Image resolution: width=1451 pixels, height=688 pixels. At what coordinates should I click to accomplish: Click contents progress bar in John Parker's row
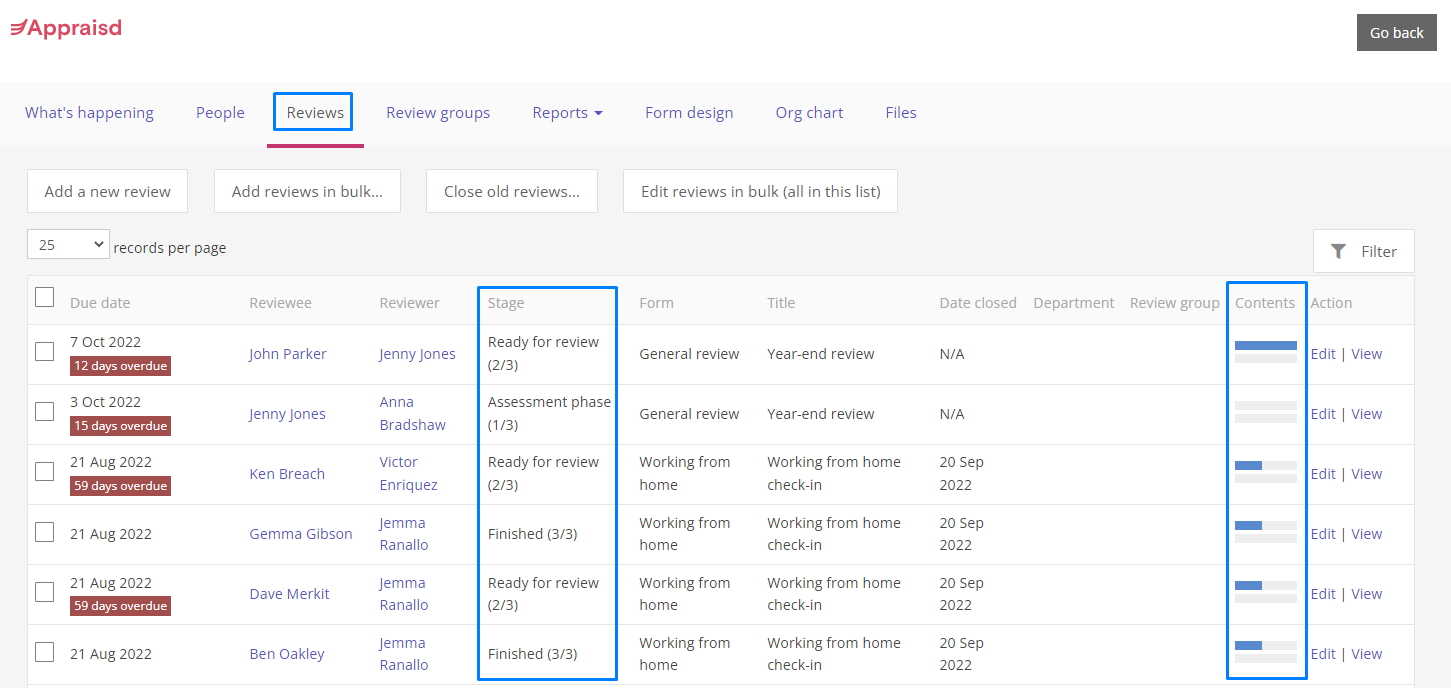click(1266, 352)
